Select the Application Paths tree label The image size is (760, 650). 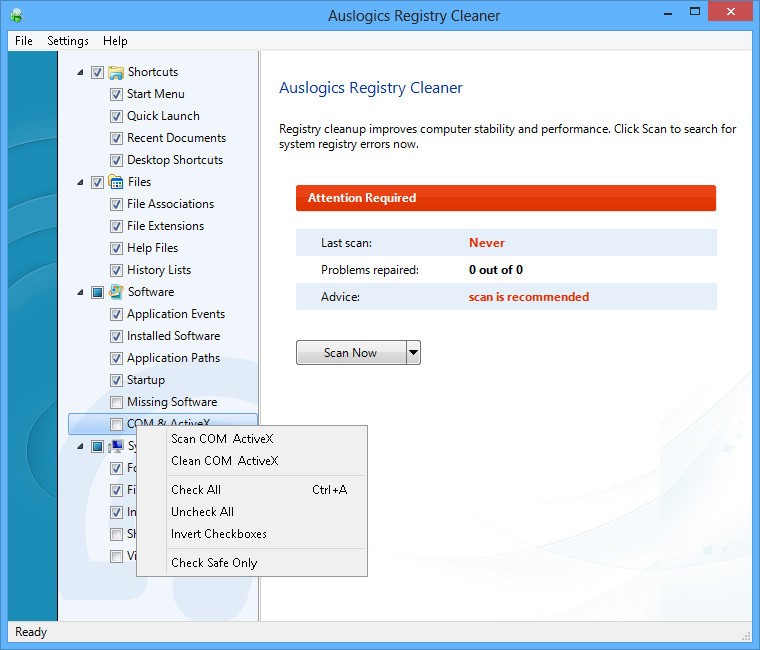point(174,358)
